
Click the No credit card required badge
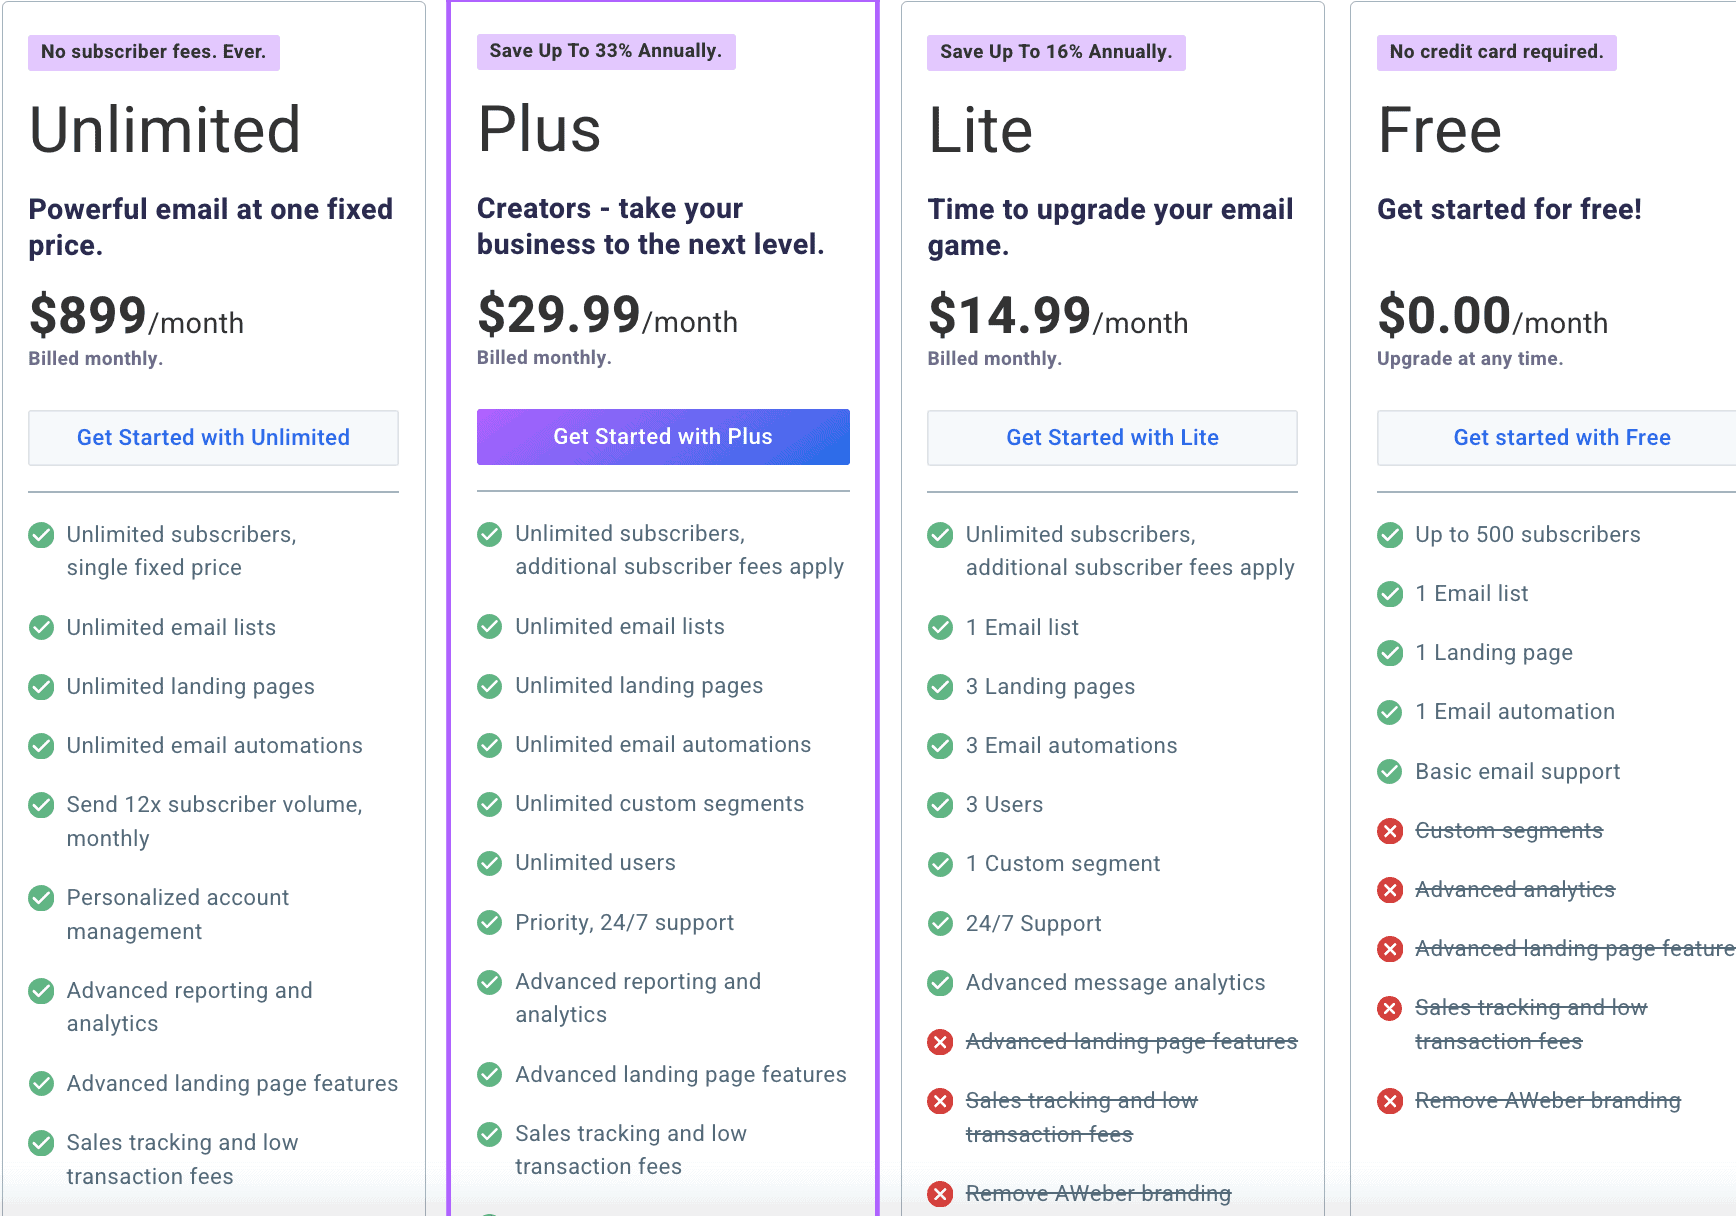click(x=1496, y=52)
